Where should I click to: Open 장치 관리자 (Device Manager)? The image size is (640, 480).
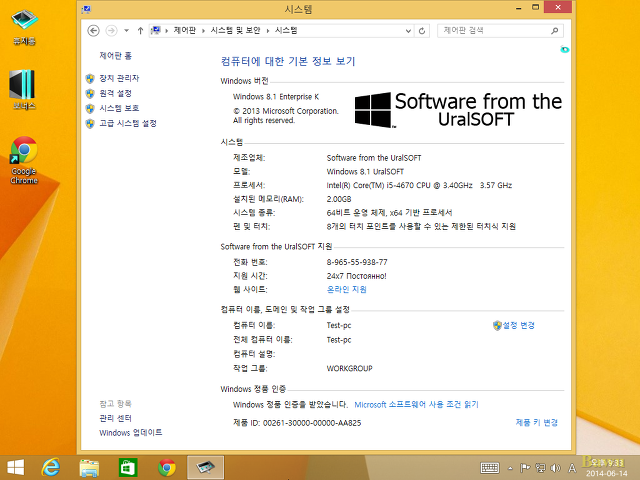(x=119, y=78)
